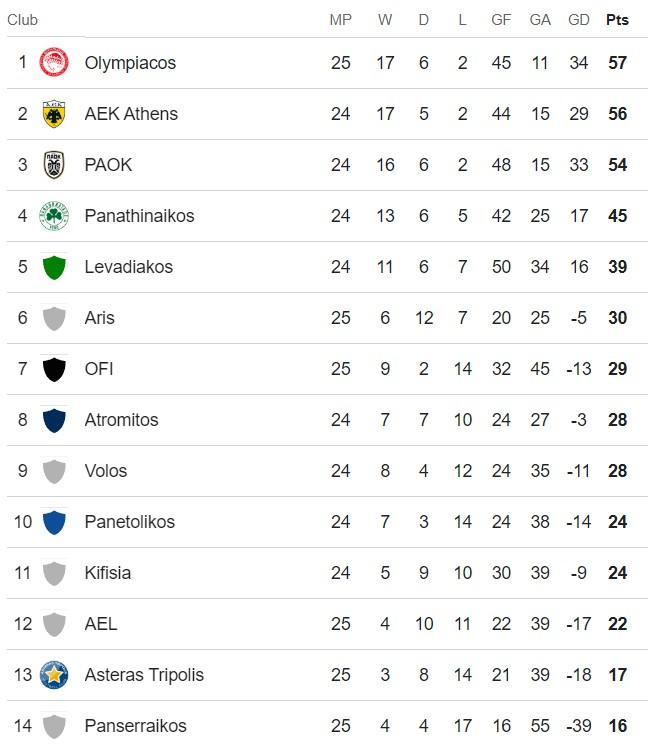The height and width of the screenshot is (749, 648).
Task: Click the MP column header
Action: coord(340,20)
